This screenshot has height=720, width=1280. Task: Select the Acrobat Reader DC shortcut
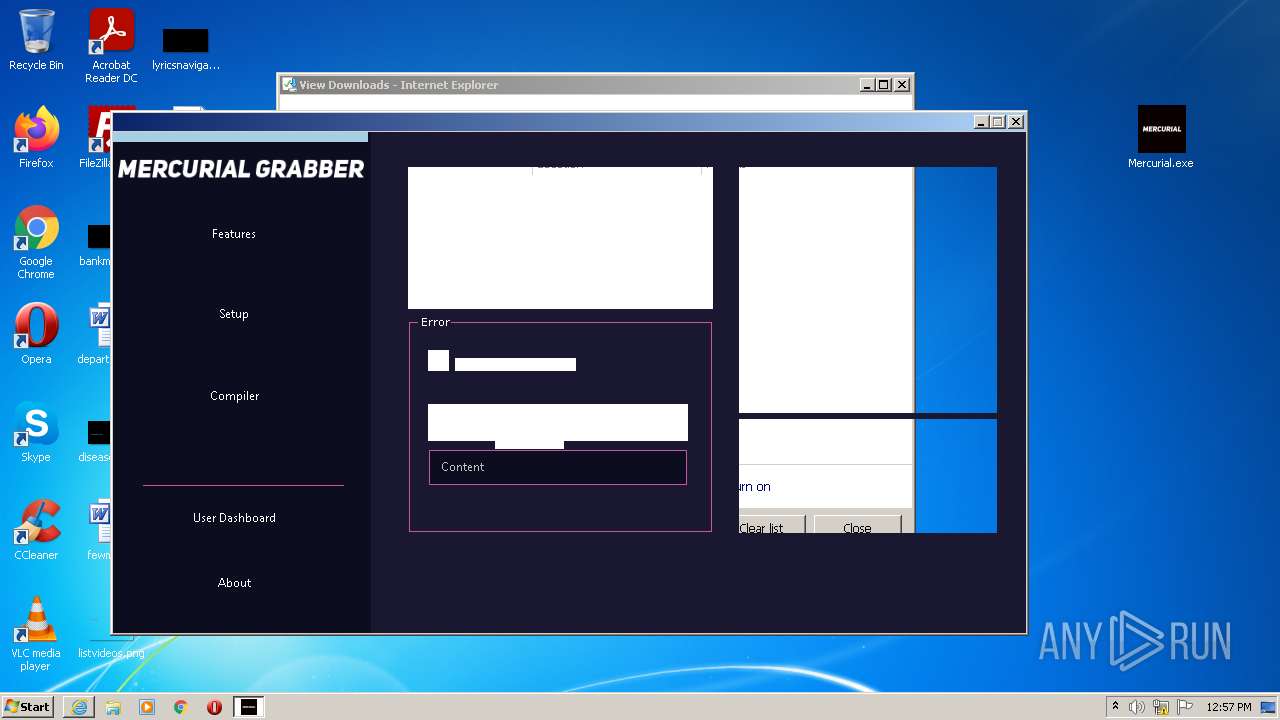click(x=111, y=46)
